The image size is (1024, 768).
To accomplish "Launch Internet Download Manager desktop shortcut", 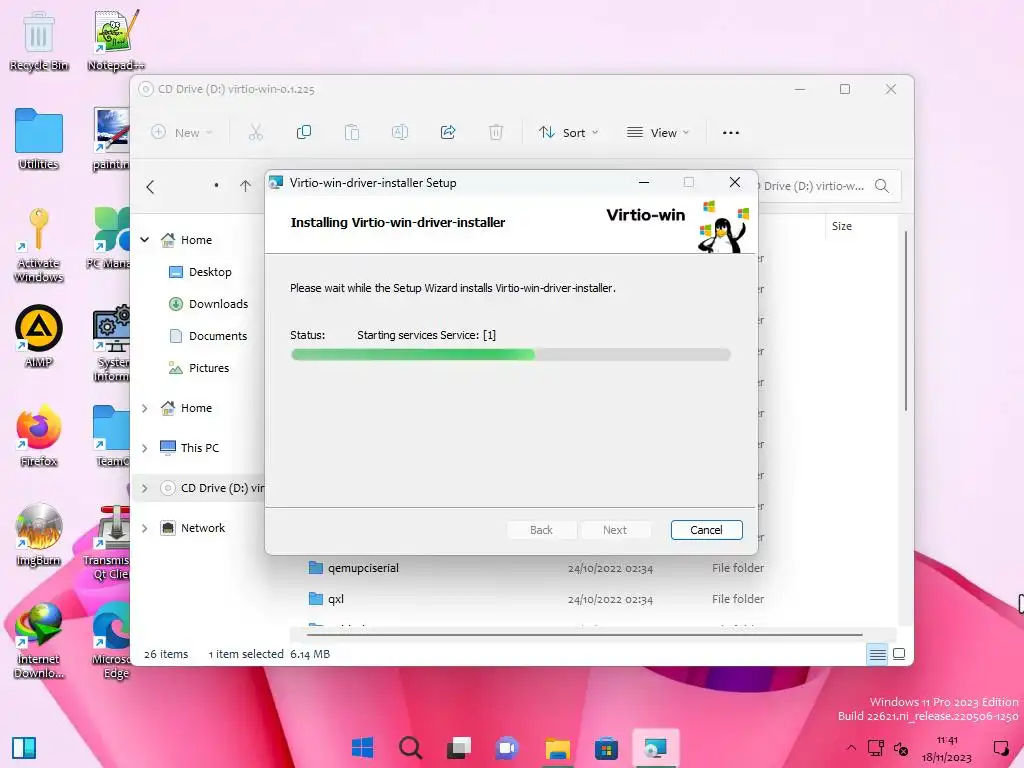I will click(39, 640).
